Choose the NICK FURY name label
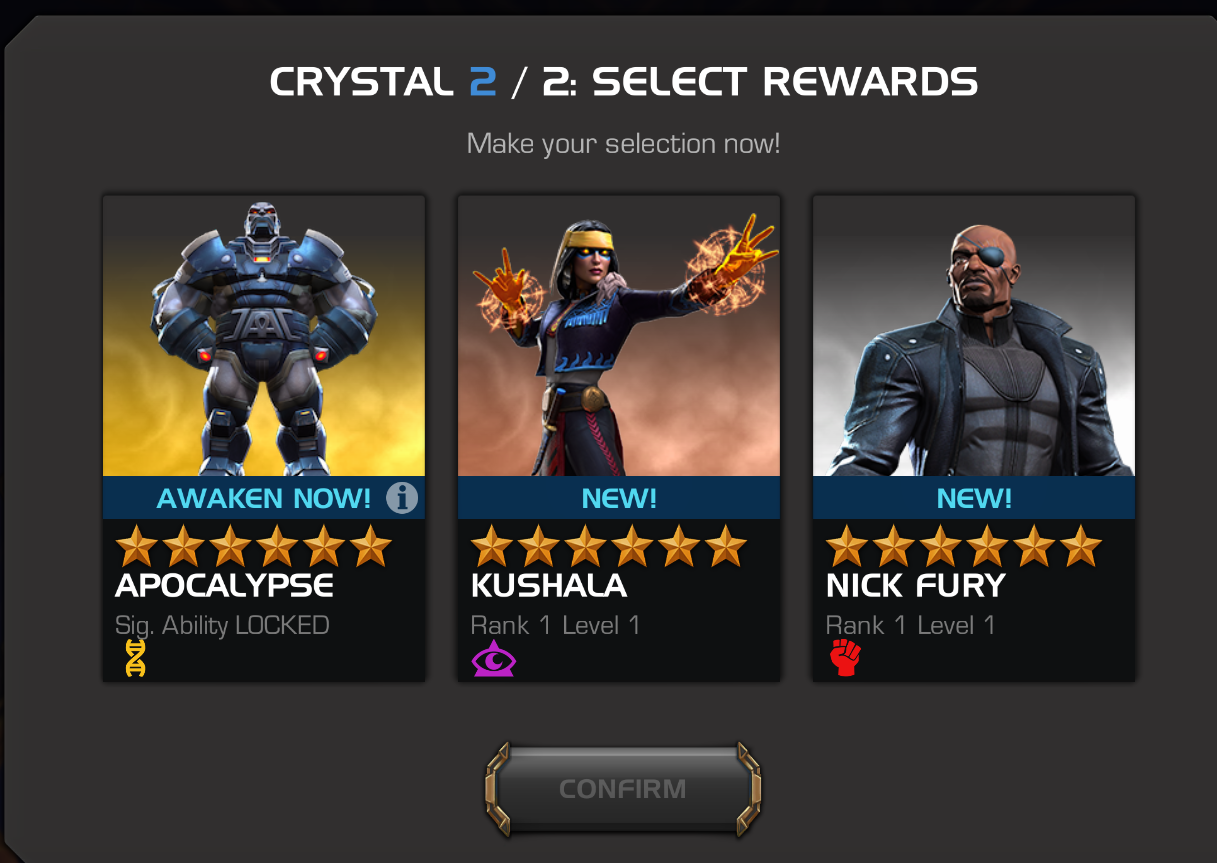The width and height of the screenshot is (1217, 863). (x=916, y=586)
